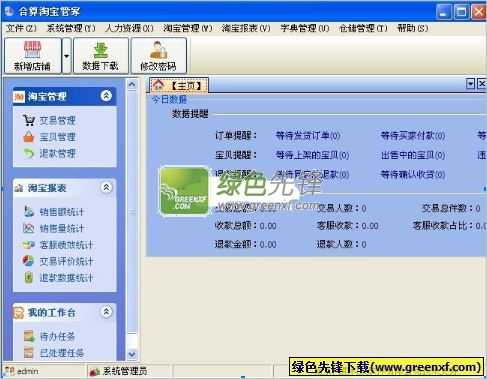Click 等待发货订单(0) link
487x379 pixels.
[x=308, y=136]
